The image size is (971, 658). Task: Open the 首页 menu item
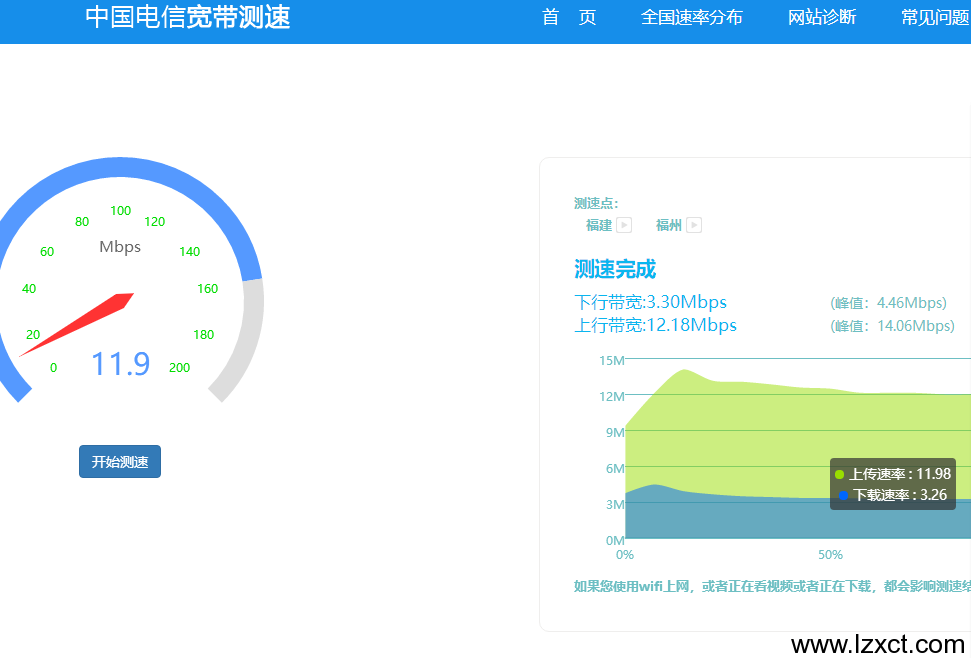coord(569,17)
